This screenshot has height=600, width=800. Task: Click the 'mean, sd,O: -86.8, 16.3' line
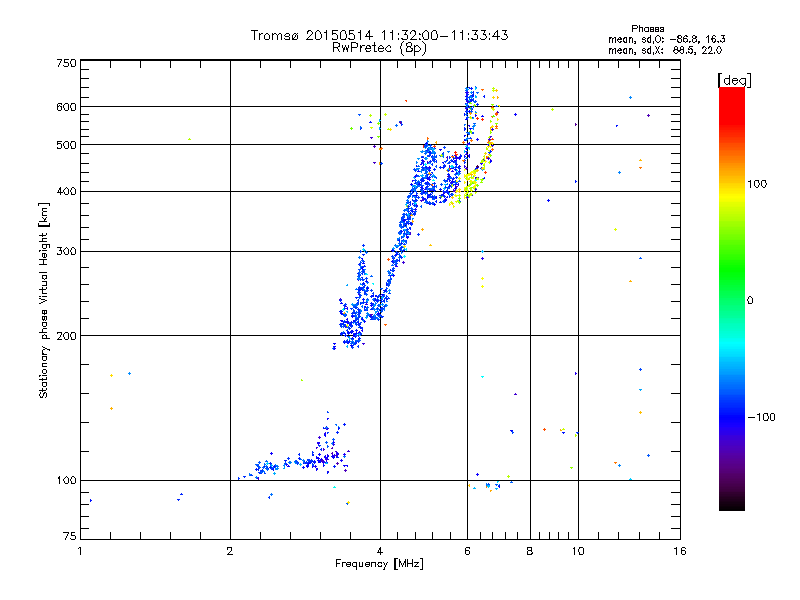coord(666,39)
